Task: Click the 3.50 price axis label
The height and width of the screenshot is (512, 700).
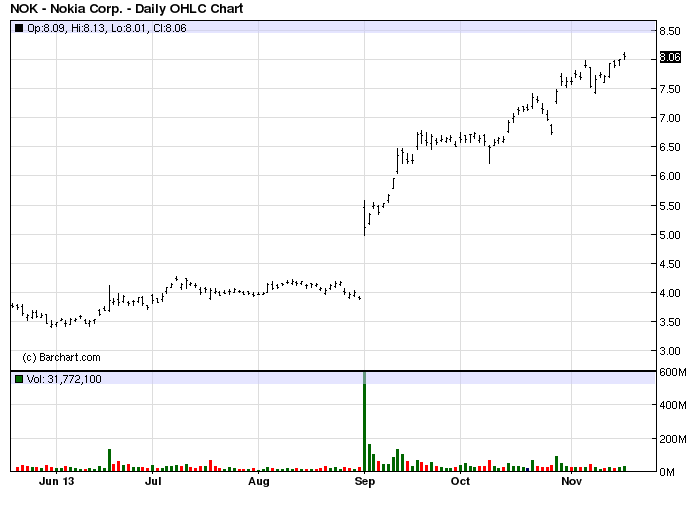Action: coord(670,322)
